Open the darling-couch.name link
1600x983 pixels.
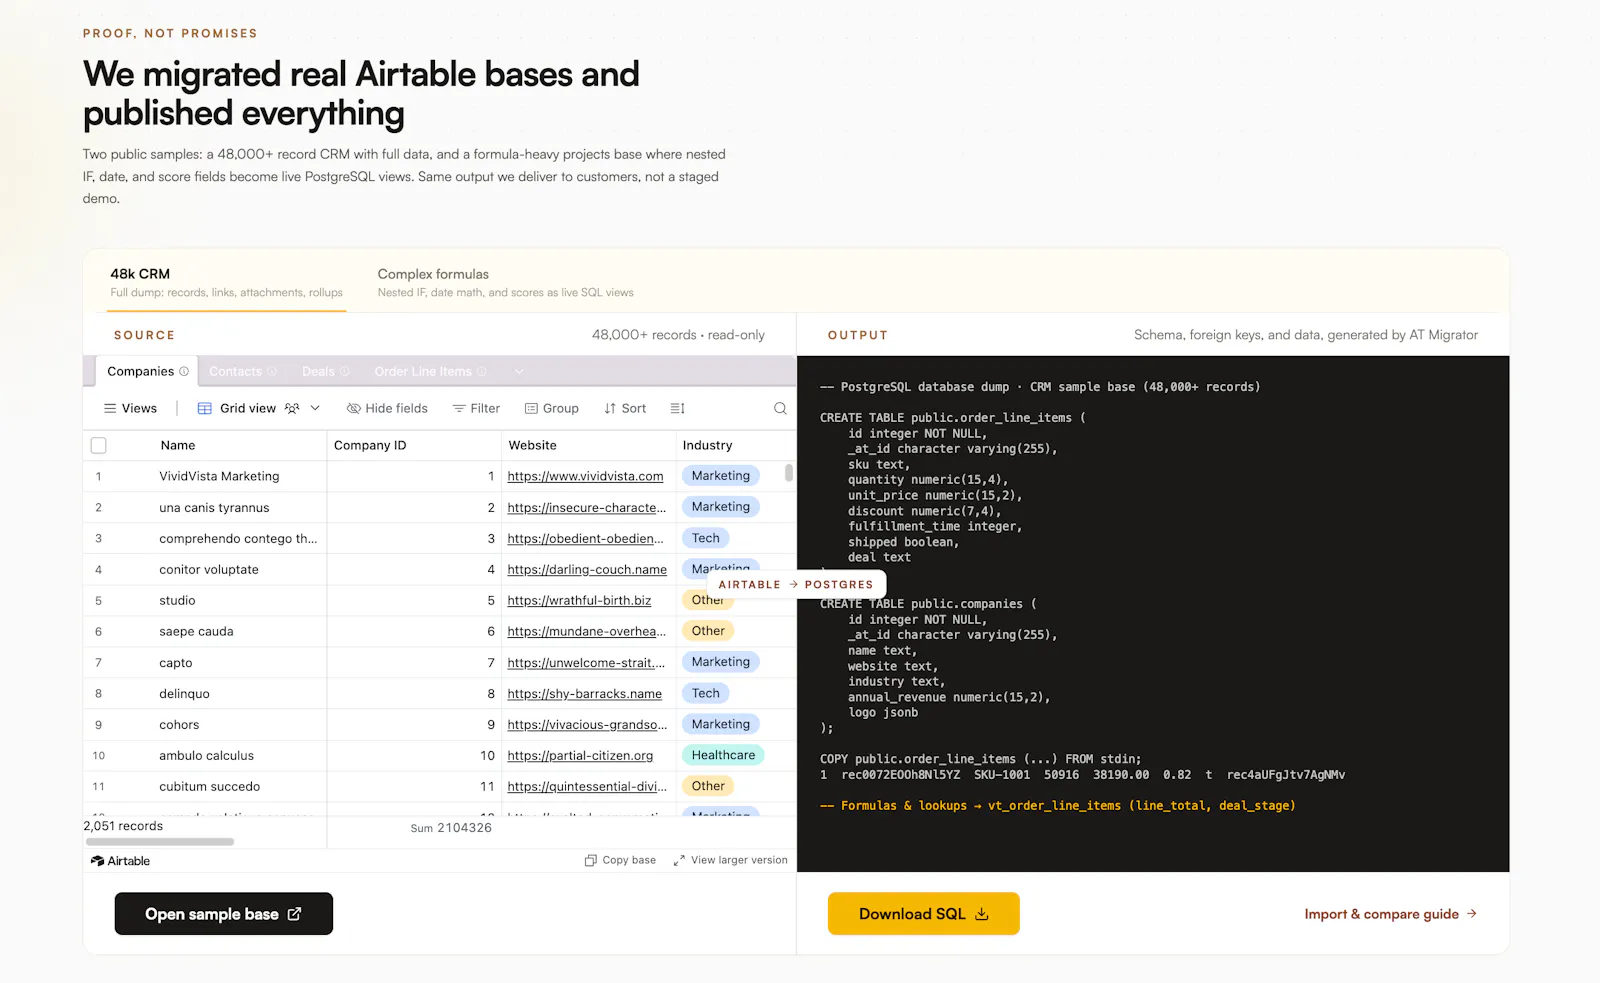587,569
